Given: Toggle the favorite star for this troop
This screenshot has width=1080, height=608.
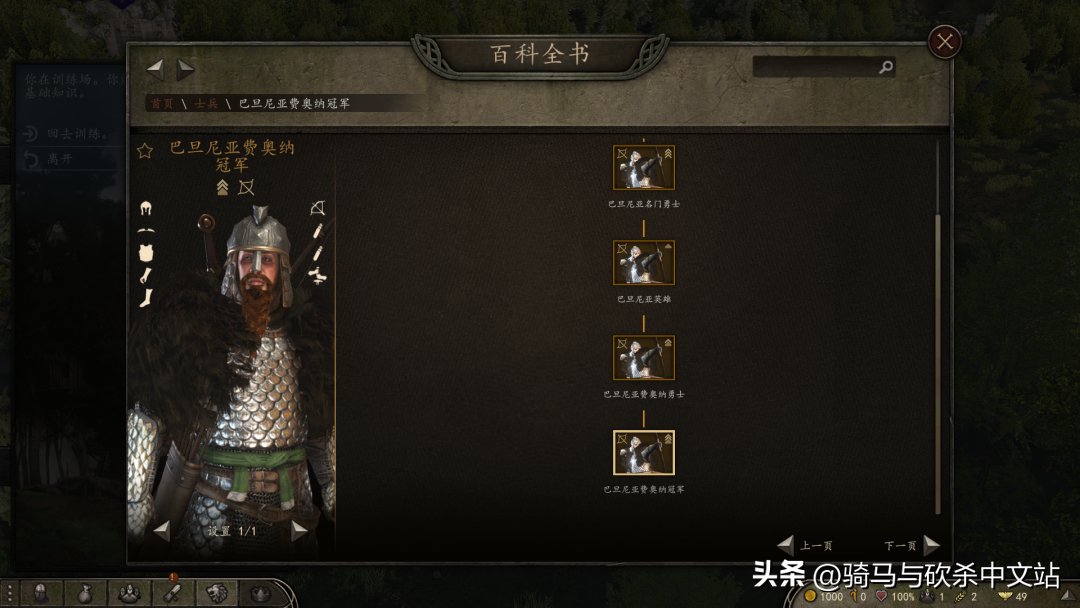Looking at the screenshot, I should (x=145, y=151).
